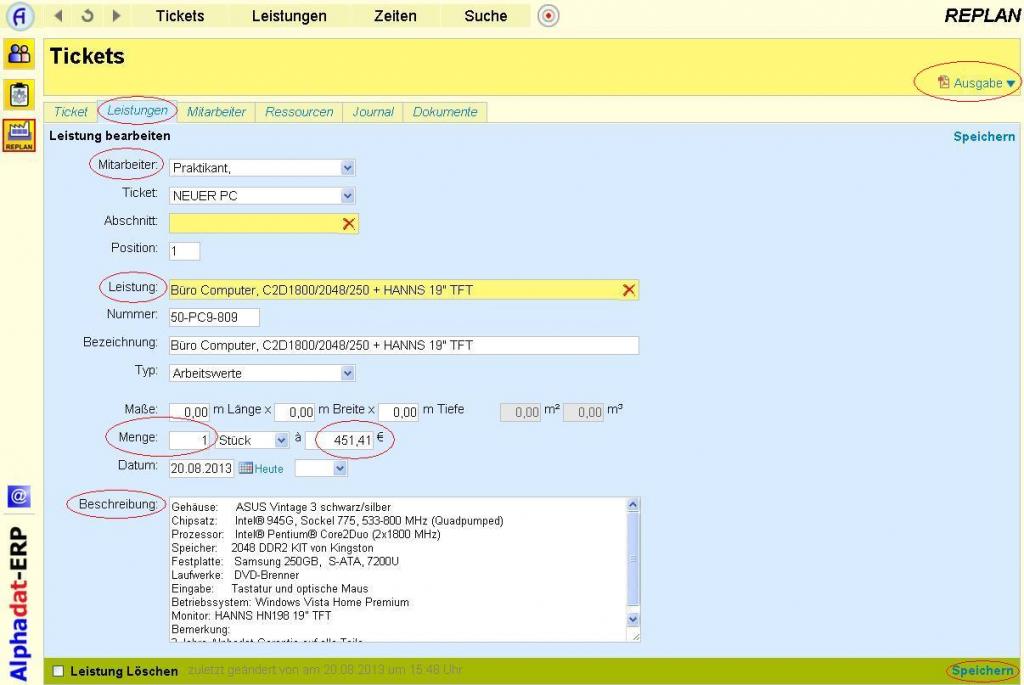
Task: Click the greyed m³ volume field
Action: click(583, 412)
